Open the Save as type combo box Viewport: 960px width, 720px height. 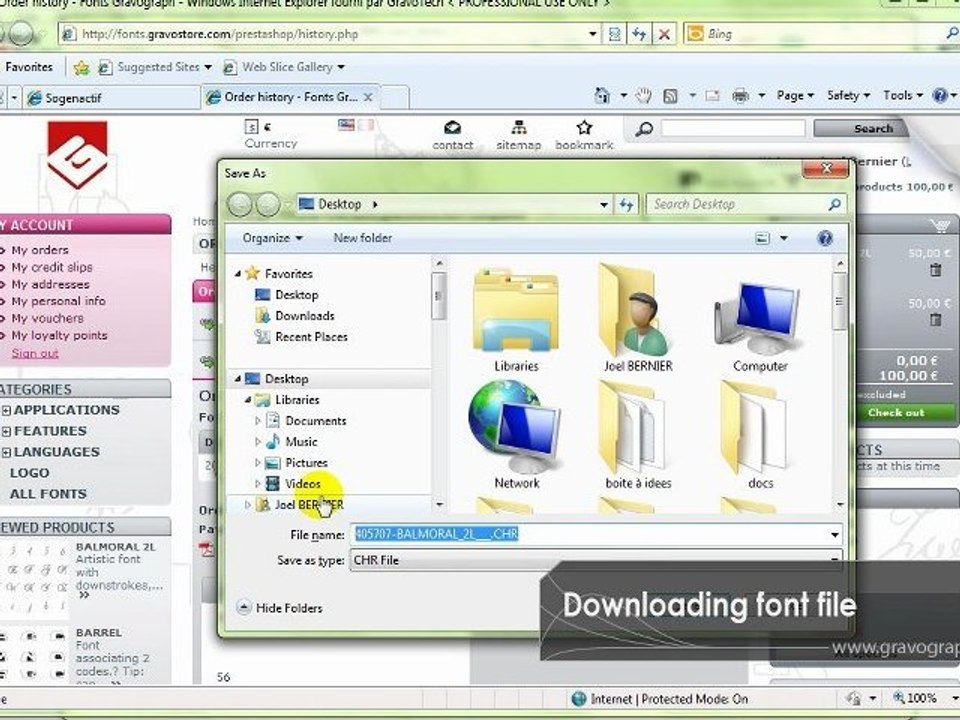coord(595,560)
